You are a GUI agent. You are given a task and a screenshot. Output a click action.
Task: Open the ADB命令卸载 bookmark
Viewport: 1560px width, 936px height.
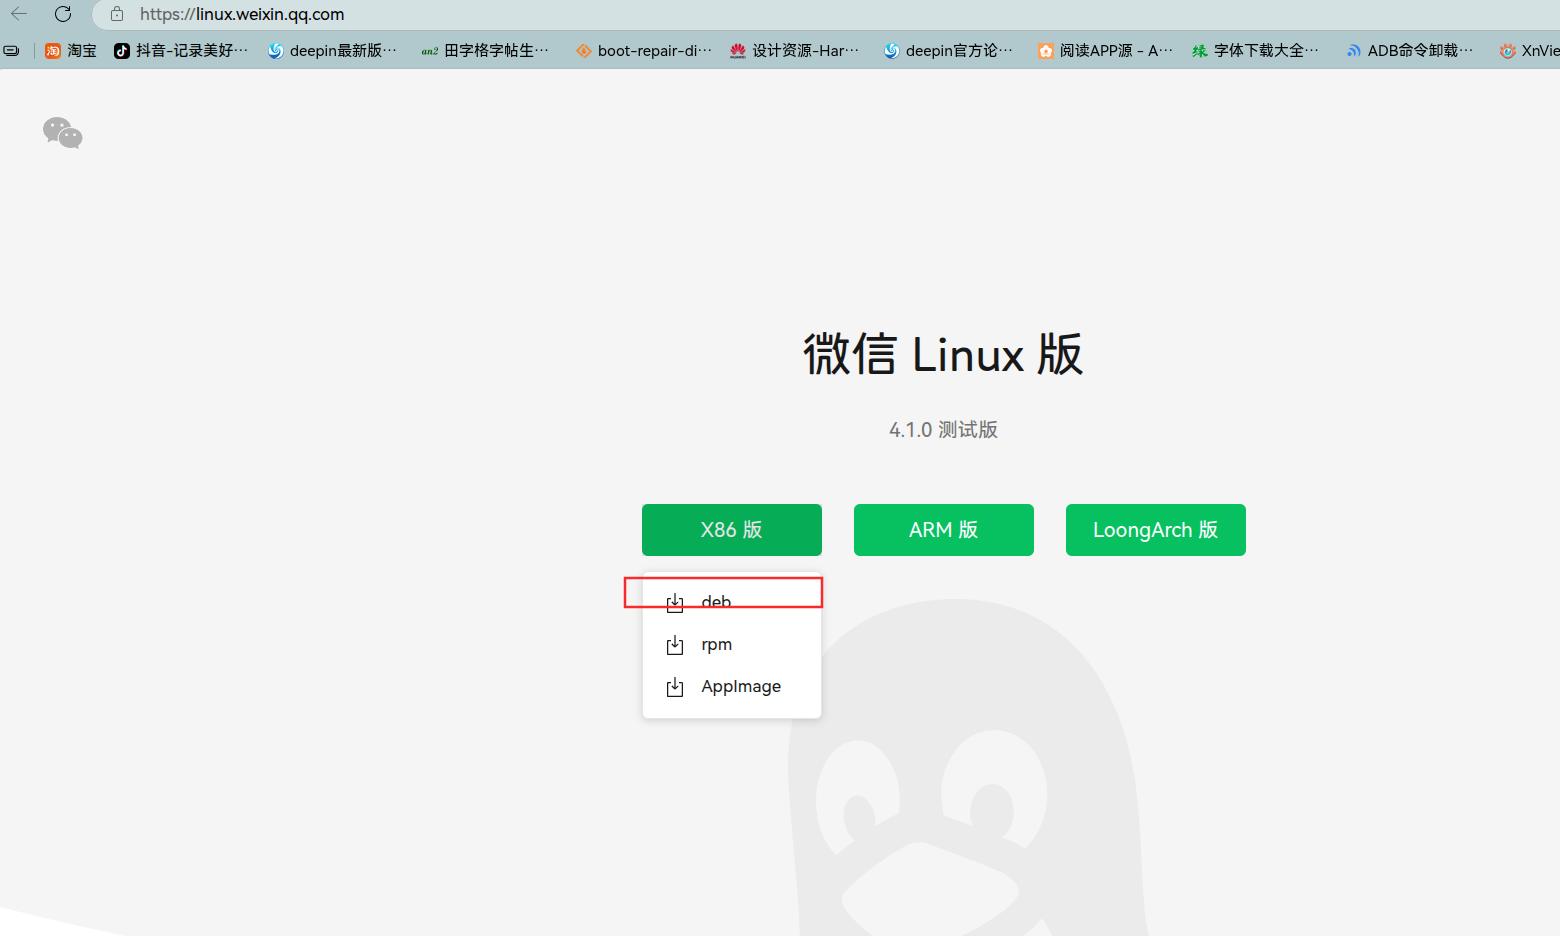pyautogui.click(x=1409, y=50)
